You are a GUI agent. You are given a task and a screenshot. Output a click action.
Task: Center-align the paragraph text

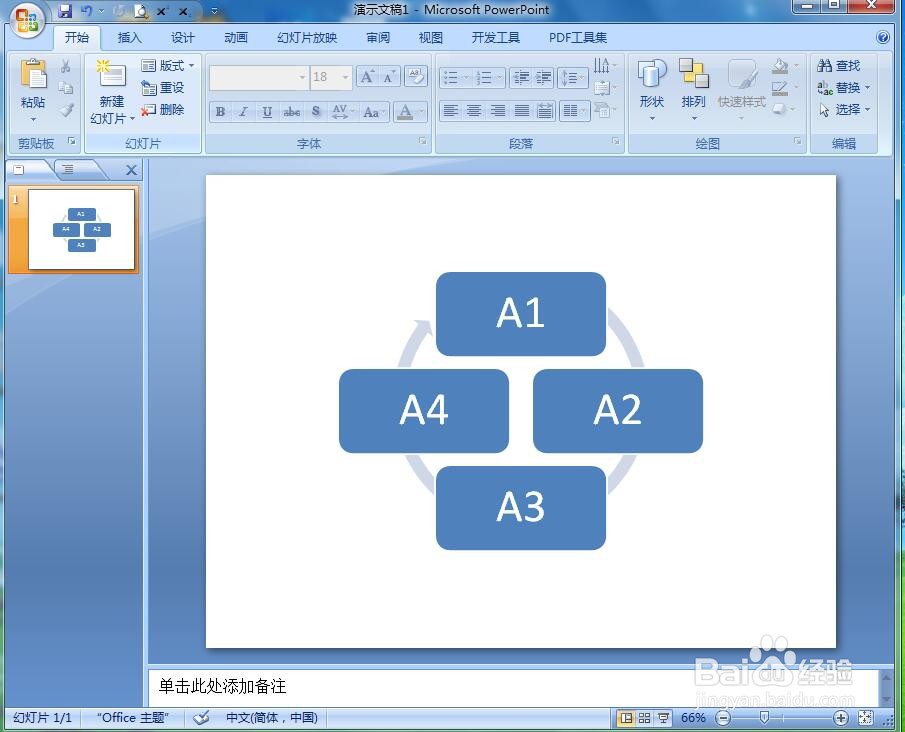pyautogui.click(x=474, y=111)
